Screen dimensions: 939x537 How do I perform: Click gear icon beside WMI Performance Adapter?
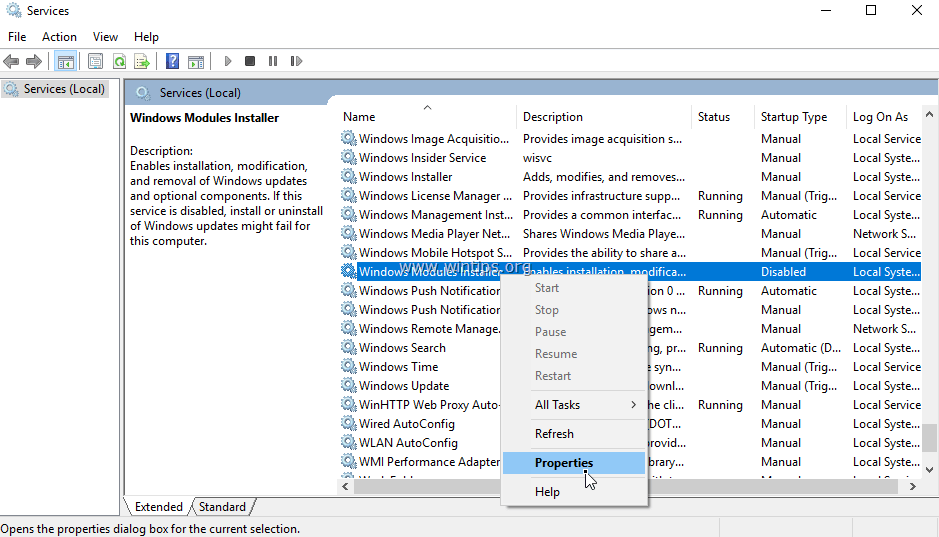(x=349, y=462)
